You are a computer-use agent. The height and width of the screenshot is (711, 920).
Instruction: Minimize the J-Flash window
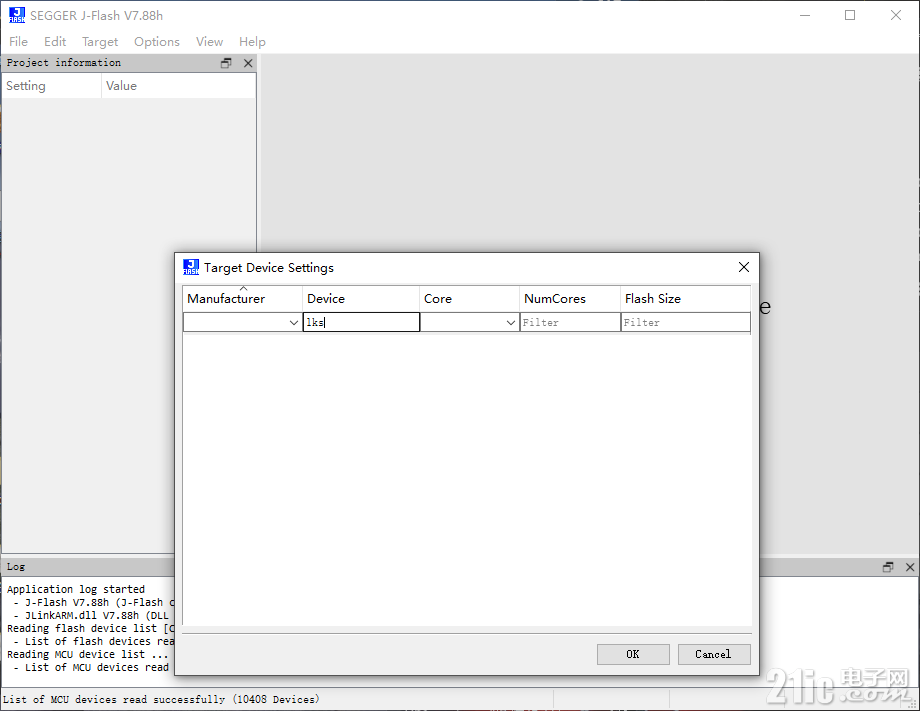click(x=805, y=15)
